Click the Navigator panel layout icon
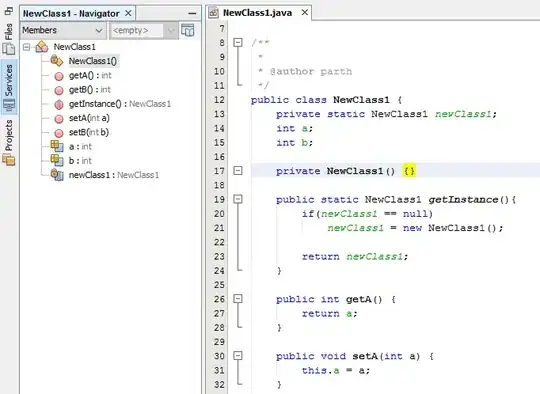Image resolution: width=540 pixels, height=394 pixels. coord(188,30)
